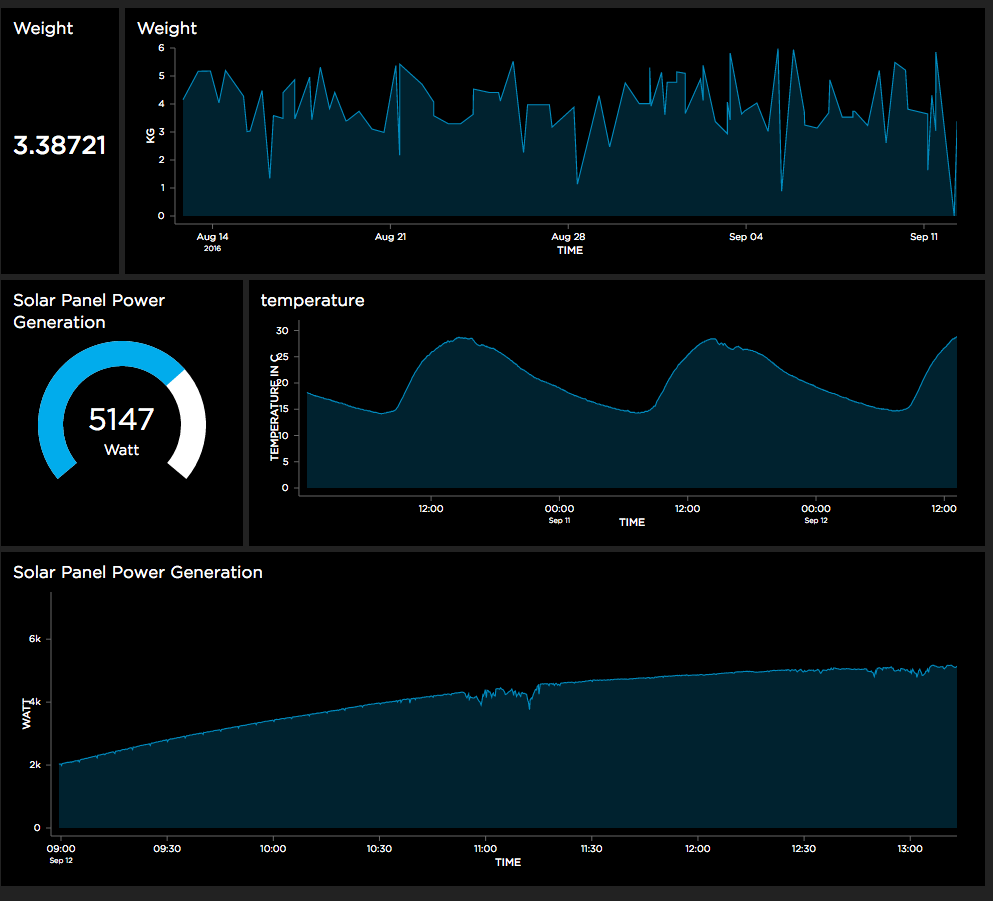993x901 pixels.
Task: Click the 2k tick on the power chart
Action: pos(35,765)
